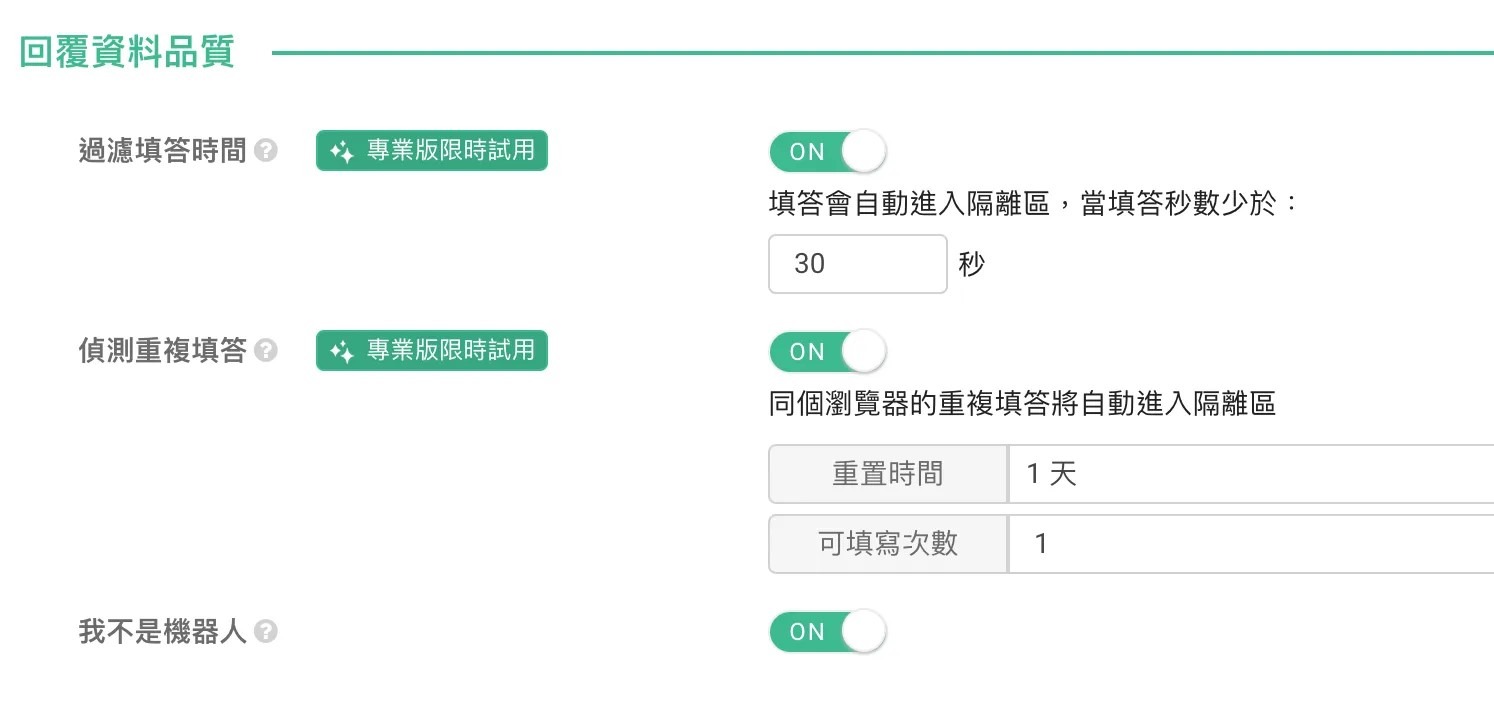Click the 重置時間 field label
This screenshot has width=1494, height=714.
888,474
